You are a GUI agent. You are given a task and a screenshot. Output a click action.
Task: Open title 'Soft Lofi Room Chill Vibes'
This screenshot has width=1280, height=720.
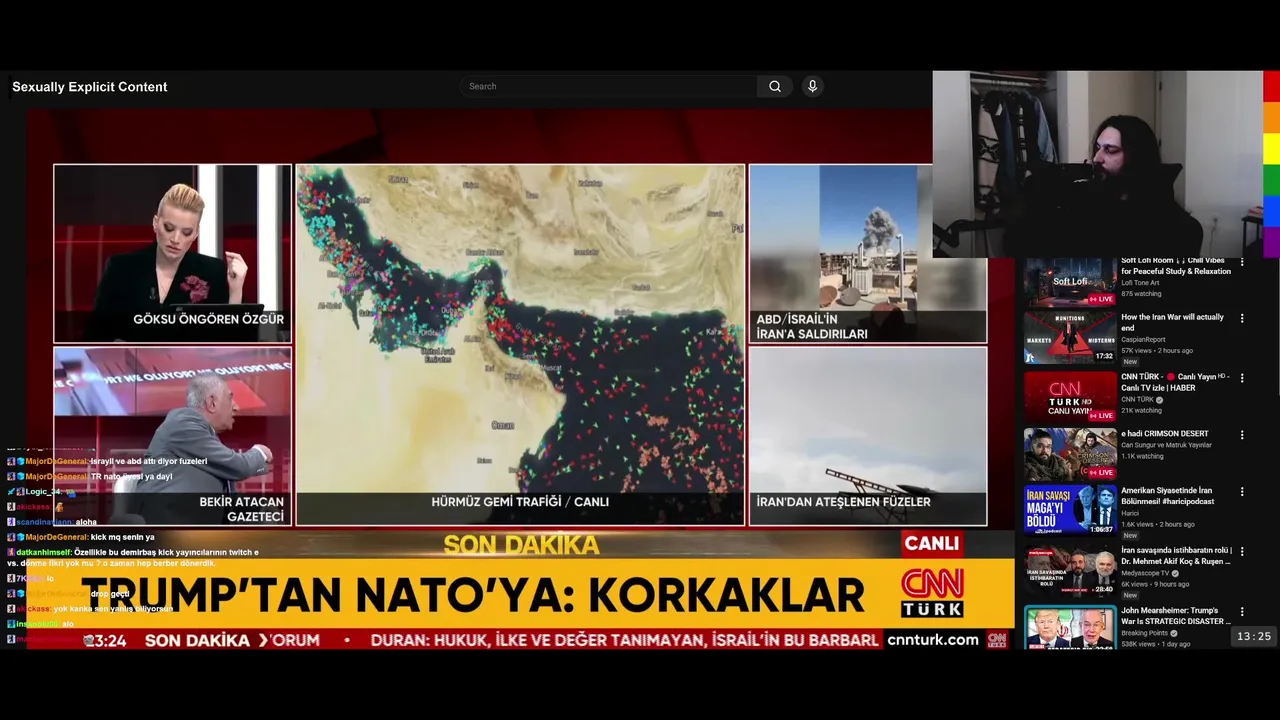tap(1176, 266)
